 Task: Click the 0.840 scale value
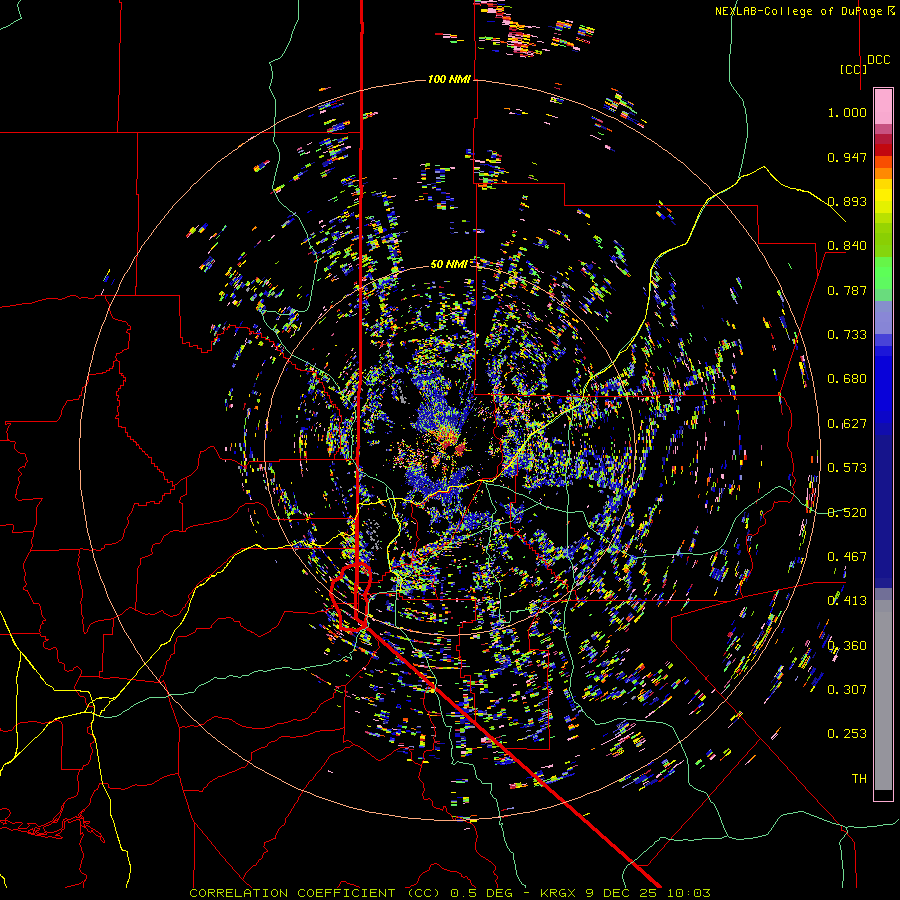[x=847, y=246]
